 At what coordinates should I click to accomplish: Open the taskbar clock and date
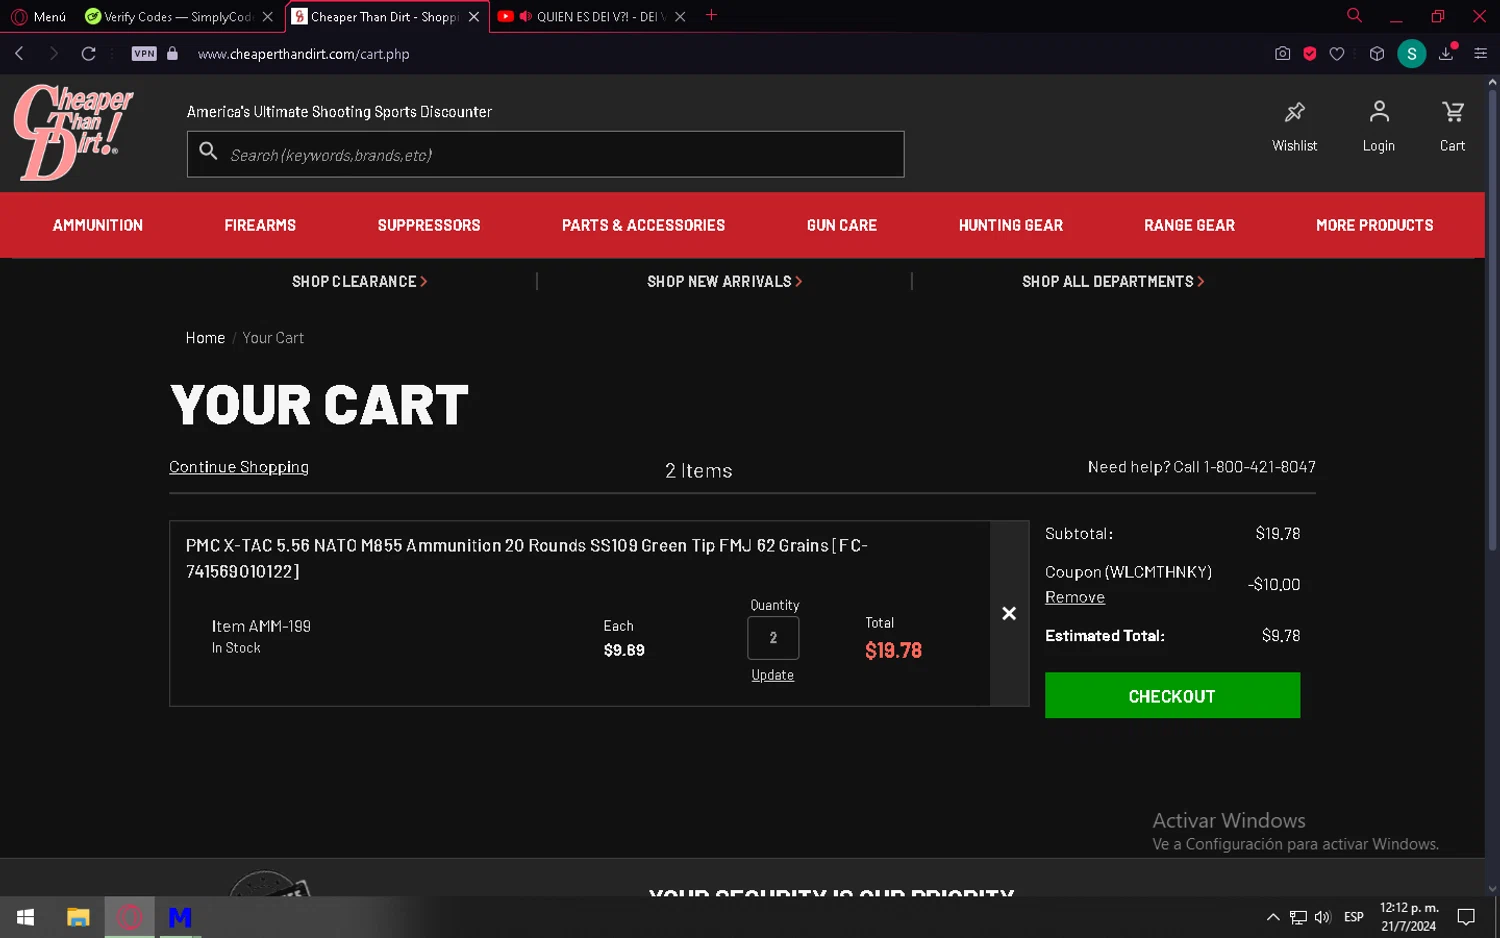pyautogui.click(x=1409, y=917)
